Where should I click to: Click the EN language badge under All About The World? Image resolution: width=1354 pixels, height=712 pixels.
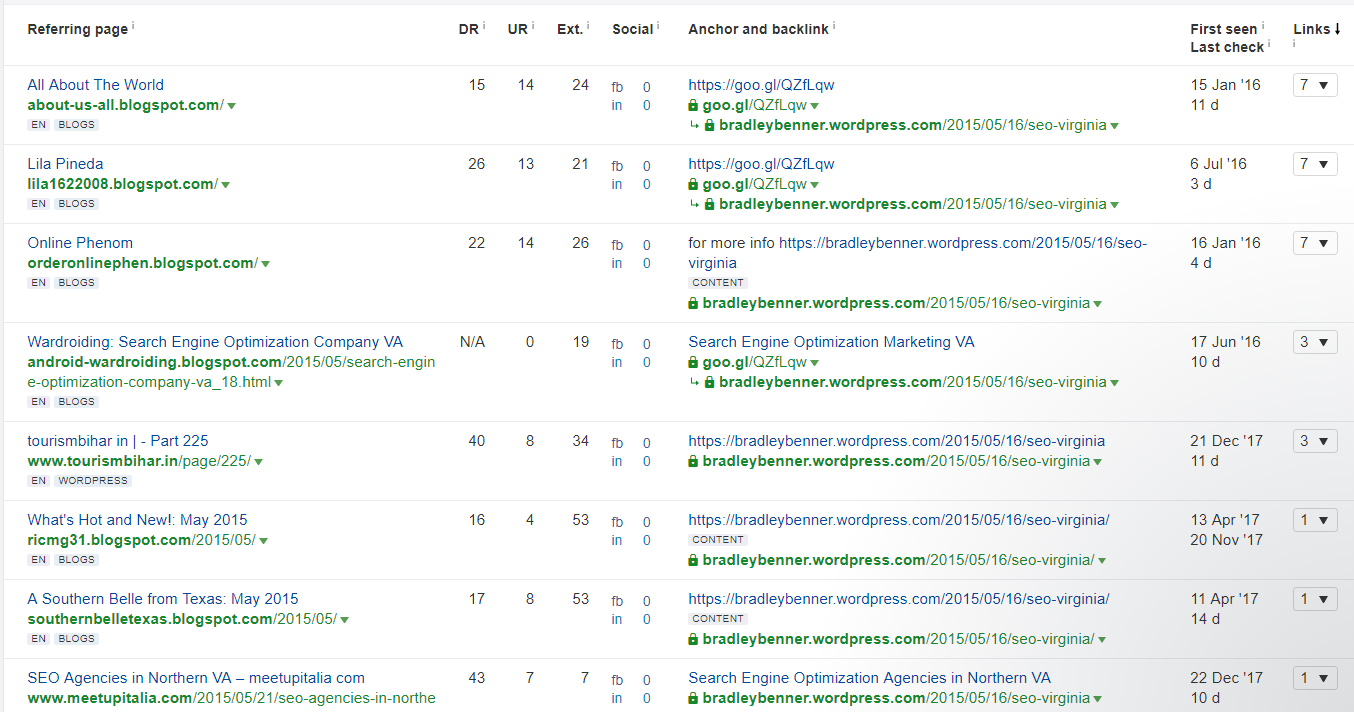[x=39, y=124]
